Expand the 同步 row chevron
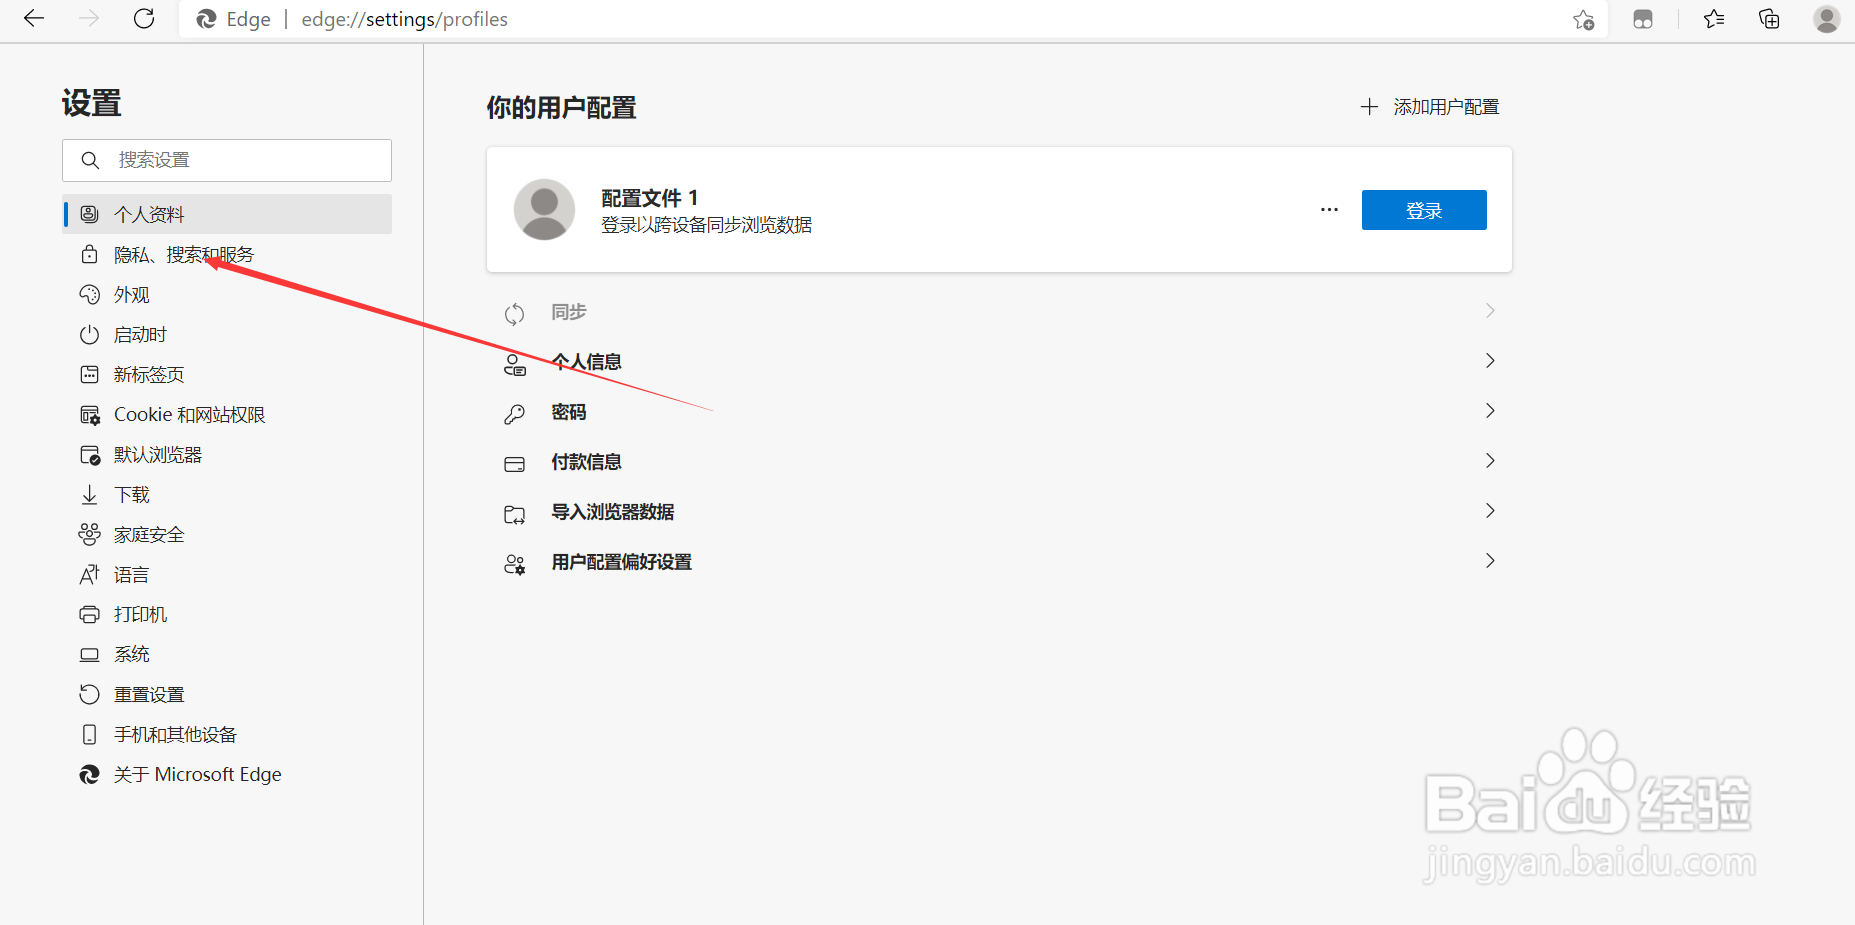The width and height of the screenshot is (1855, 925). 1490,311
